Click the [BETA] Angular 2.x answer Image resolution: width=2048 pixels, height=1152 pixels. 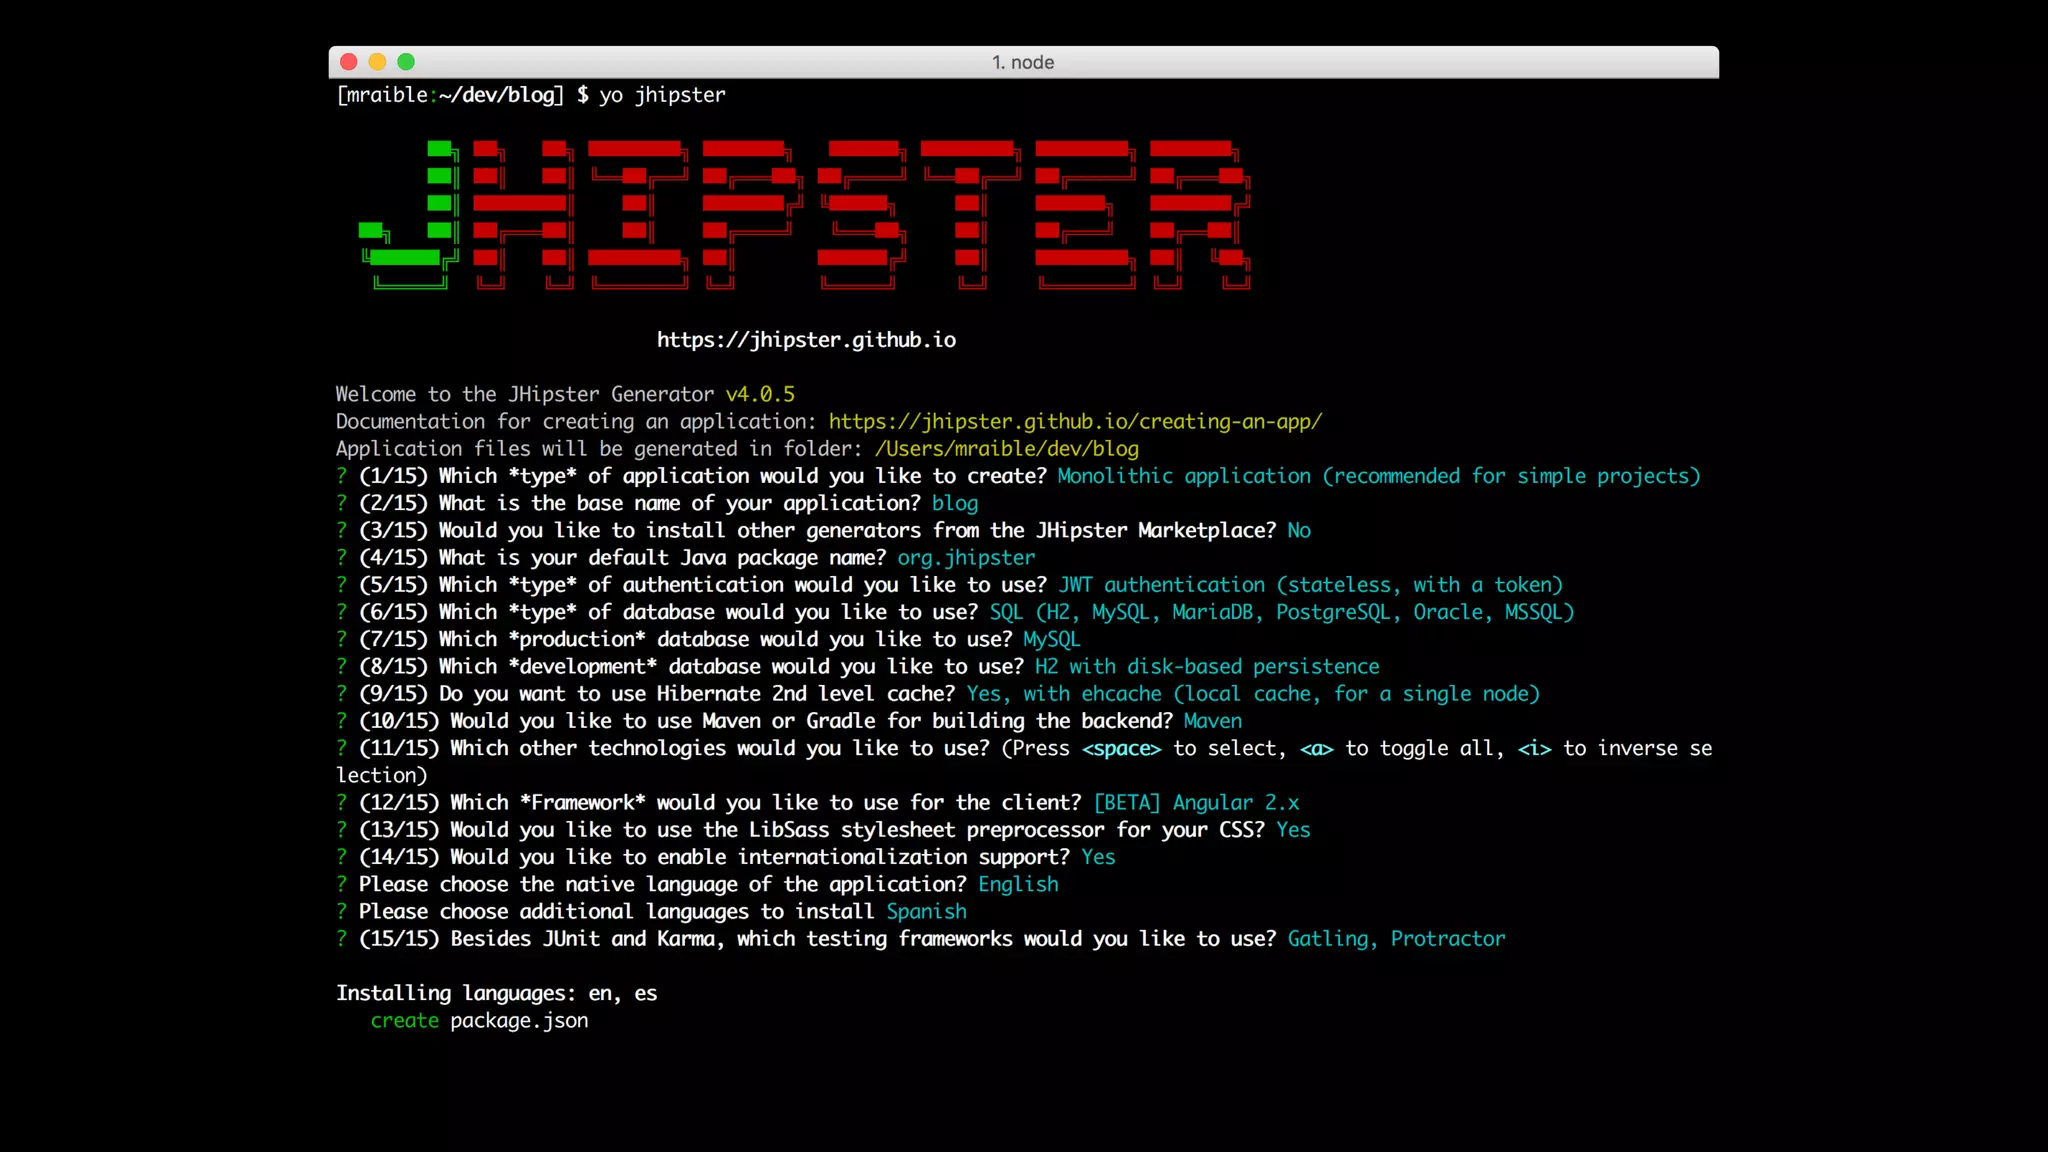click(x=1196, y=803)
